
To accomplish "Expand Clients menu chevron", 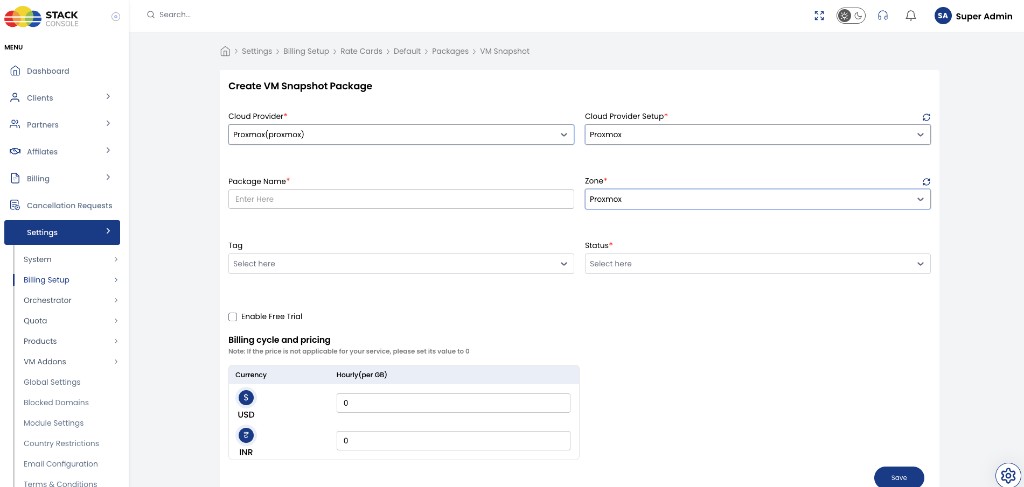I will point(108,97).
